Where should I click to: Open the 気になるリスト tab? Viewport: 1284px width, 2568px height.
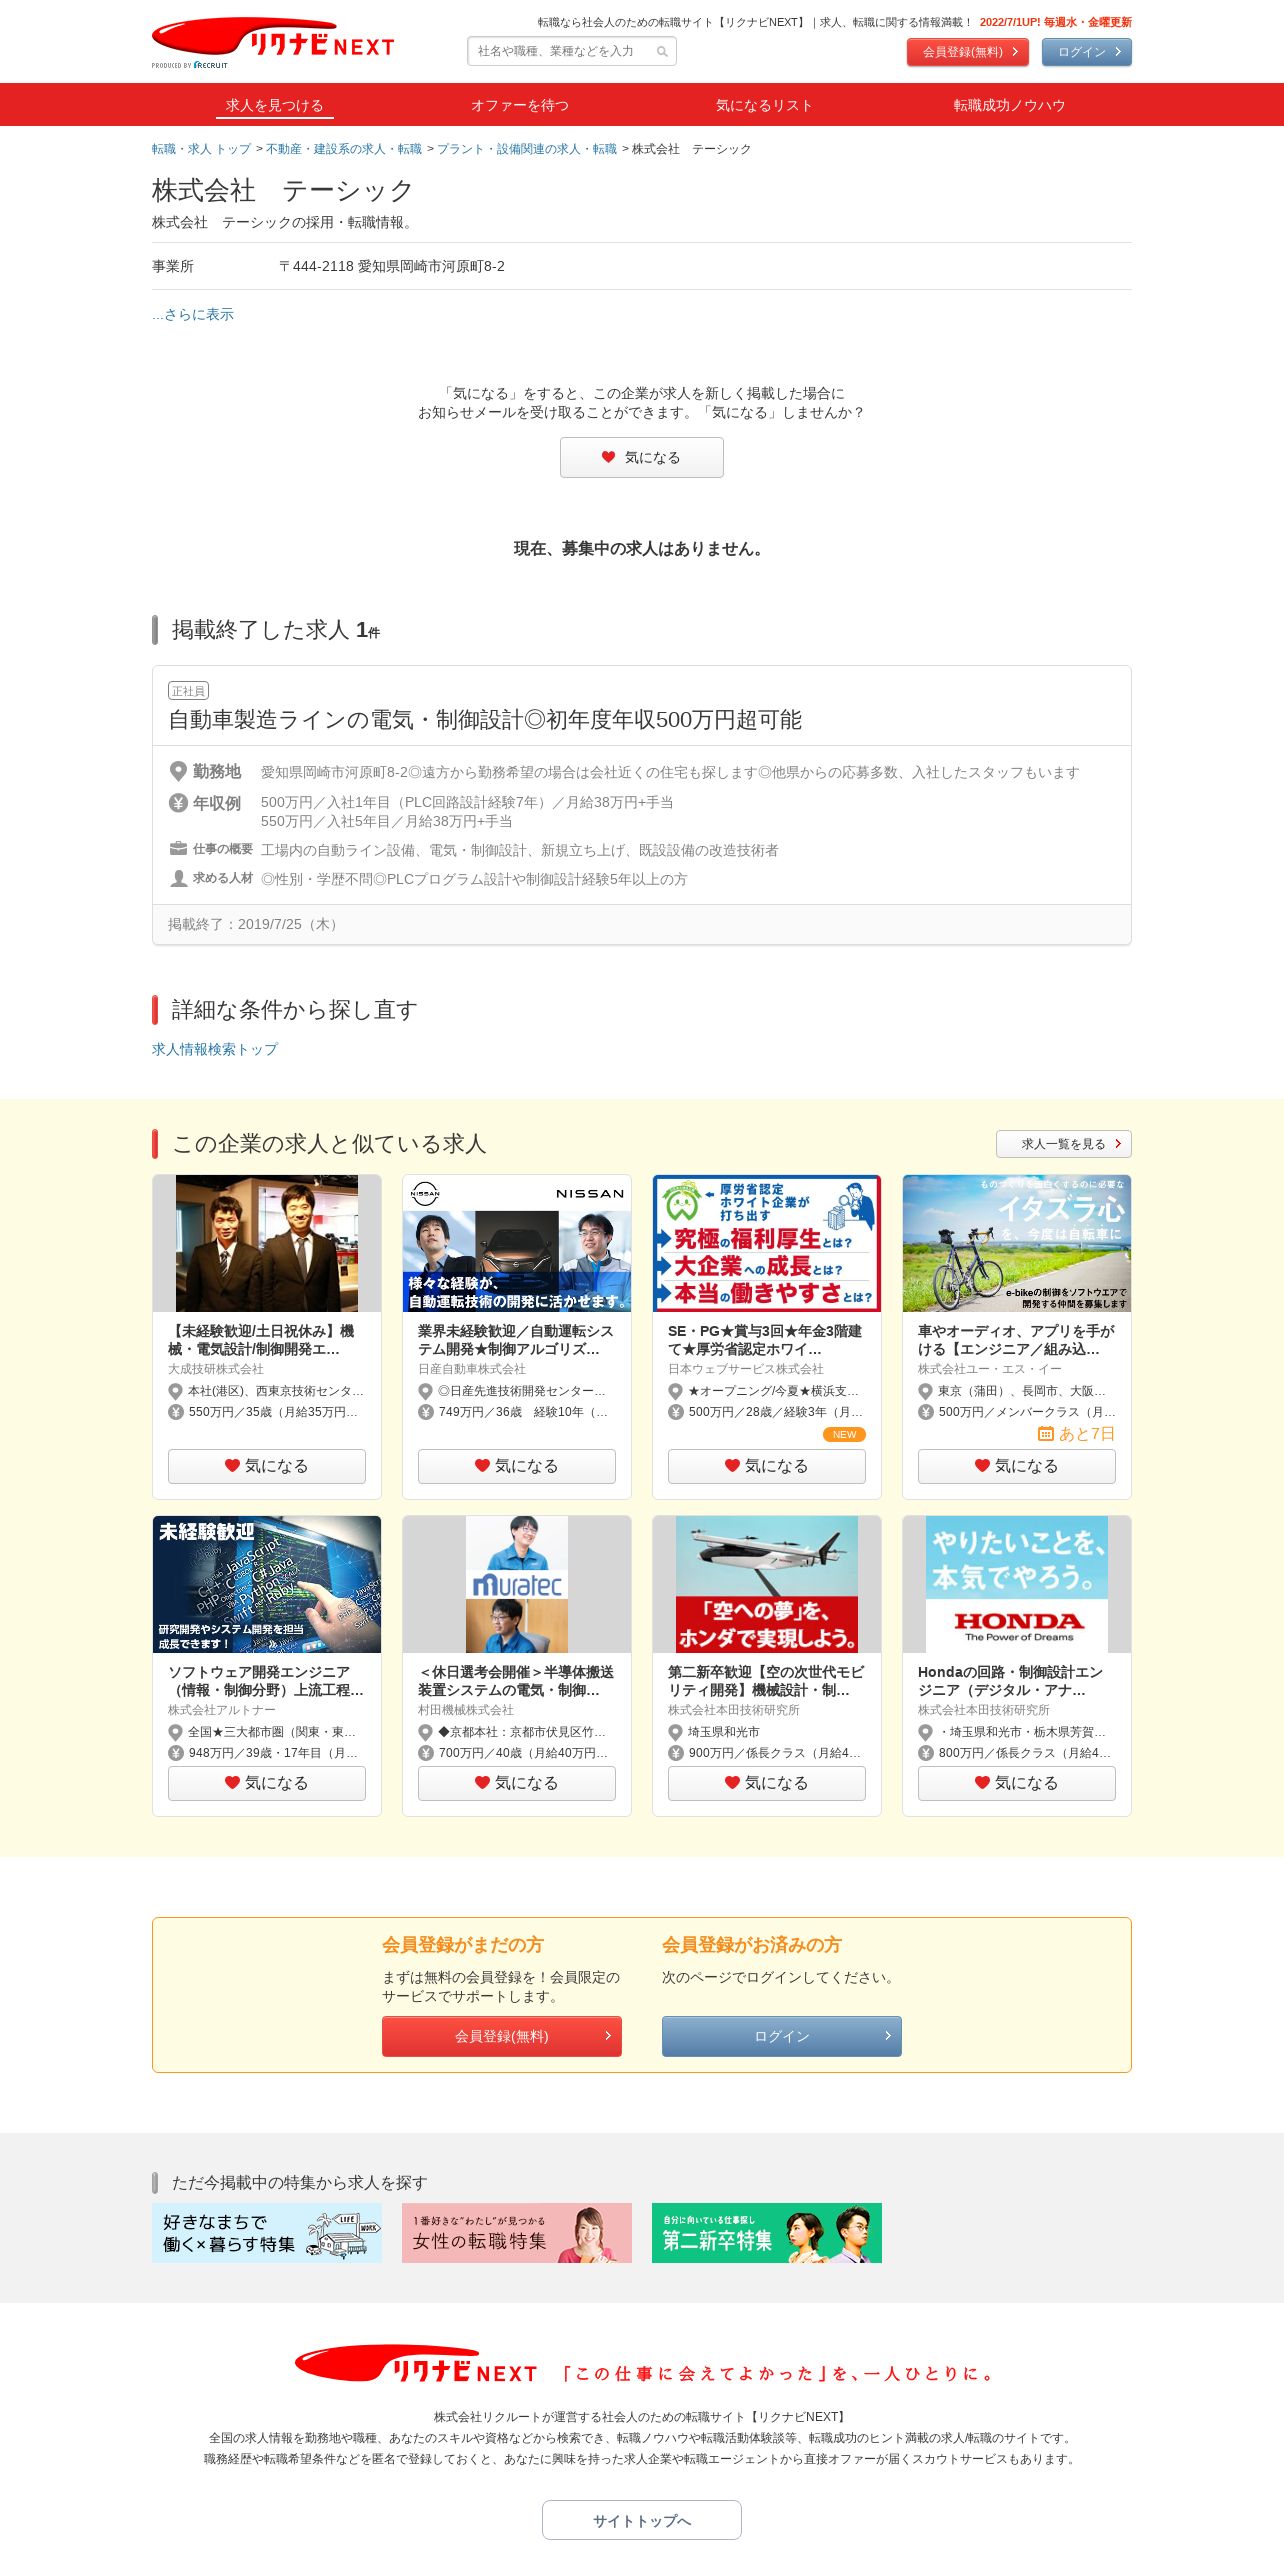tap(764, 105)
